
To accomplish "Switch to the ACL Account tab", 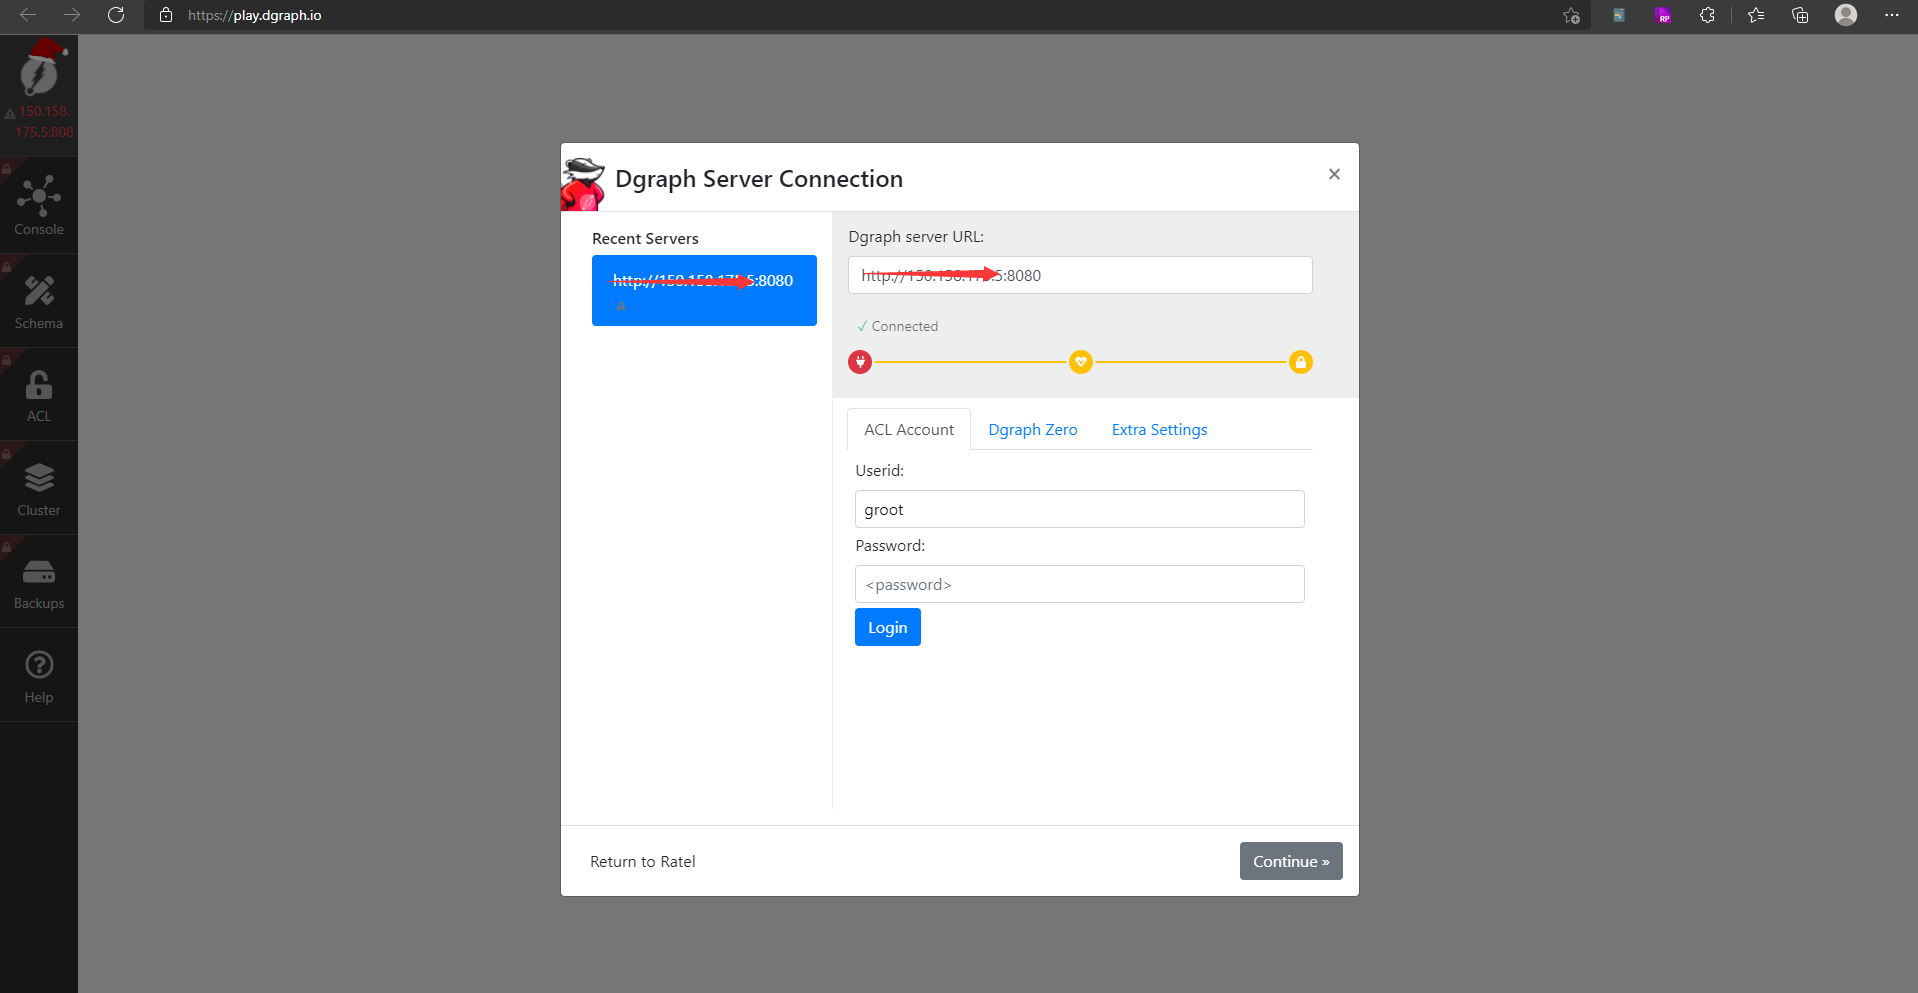I will coord(909,430).
